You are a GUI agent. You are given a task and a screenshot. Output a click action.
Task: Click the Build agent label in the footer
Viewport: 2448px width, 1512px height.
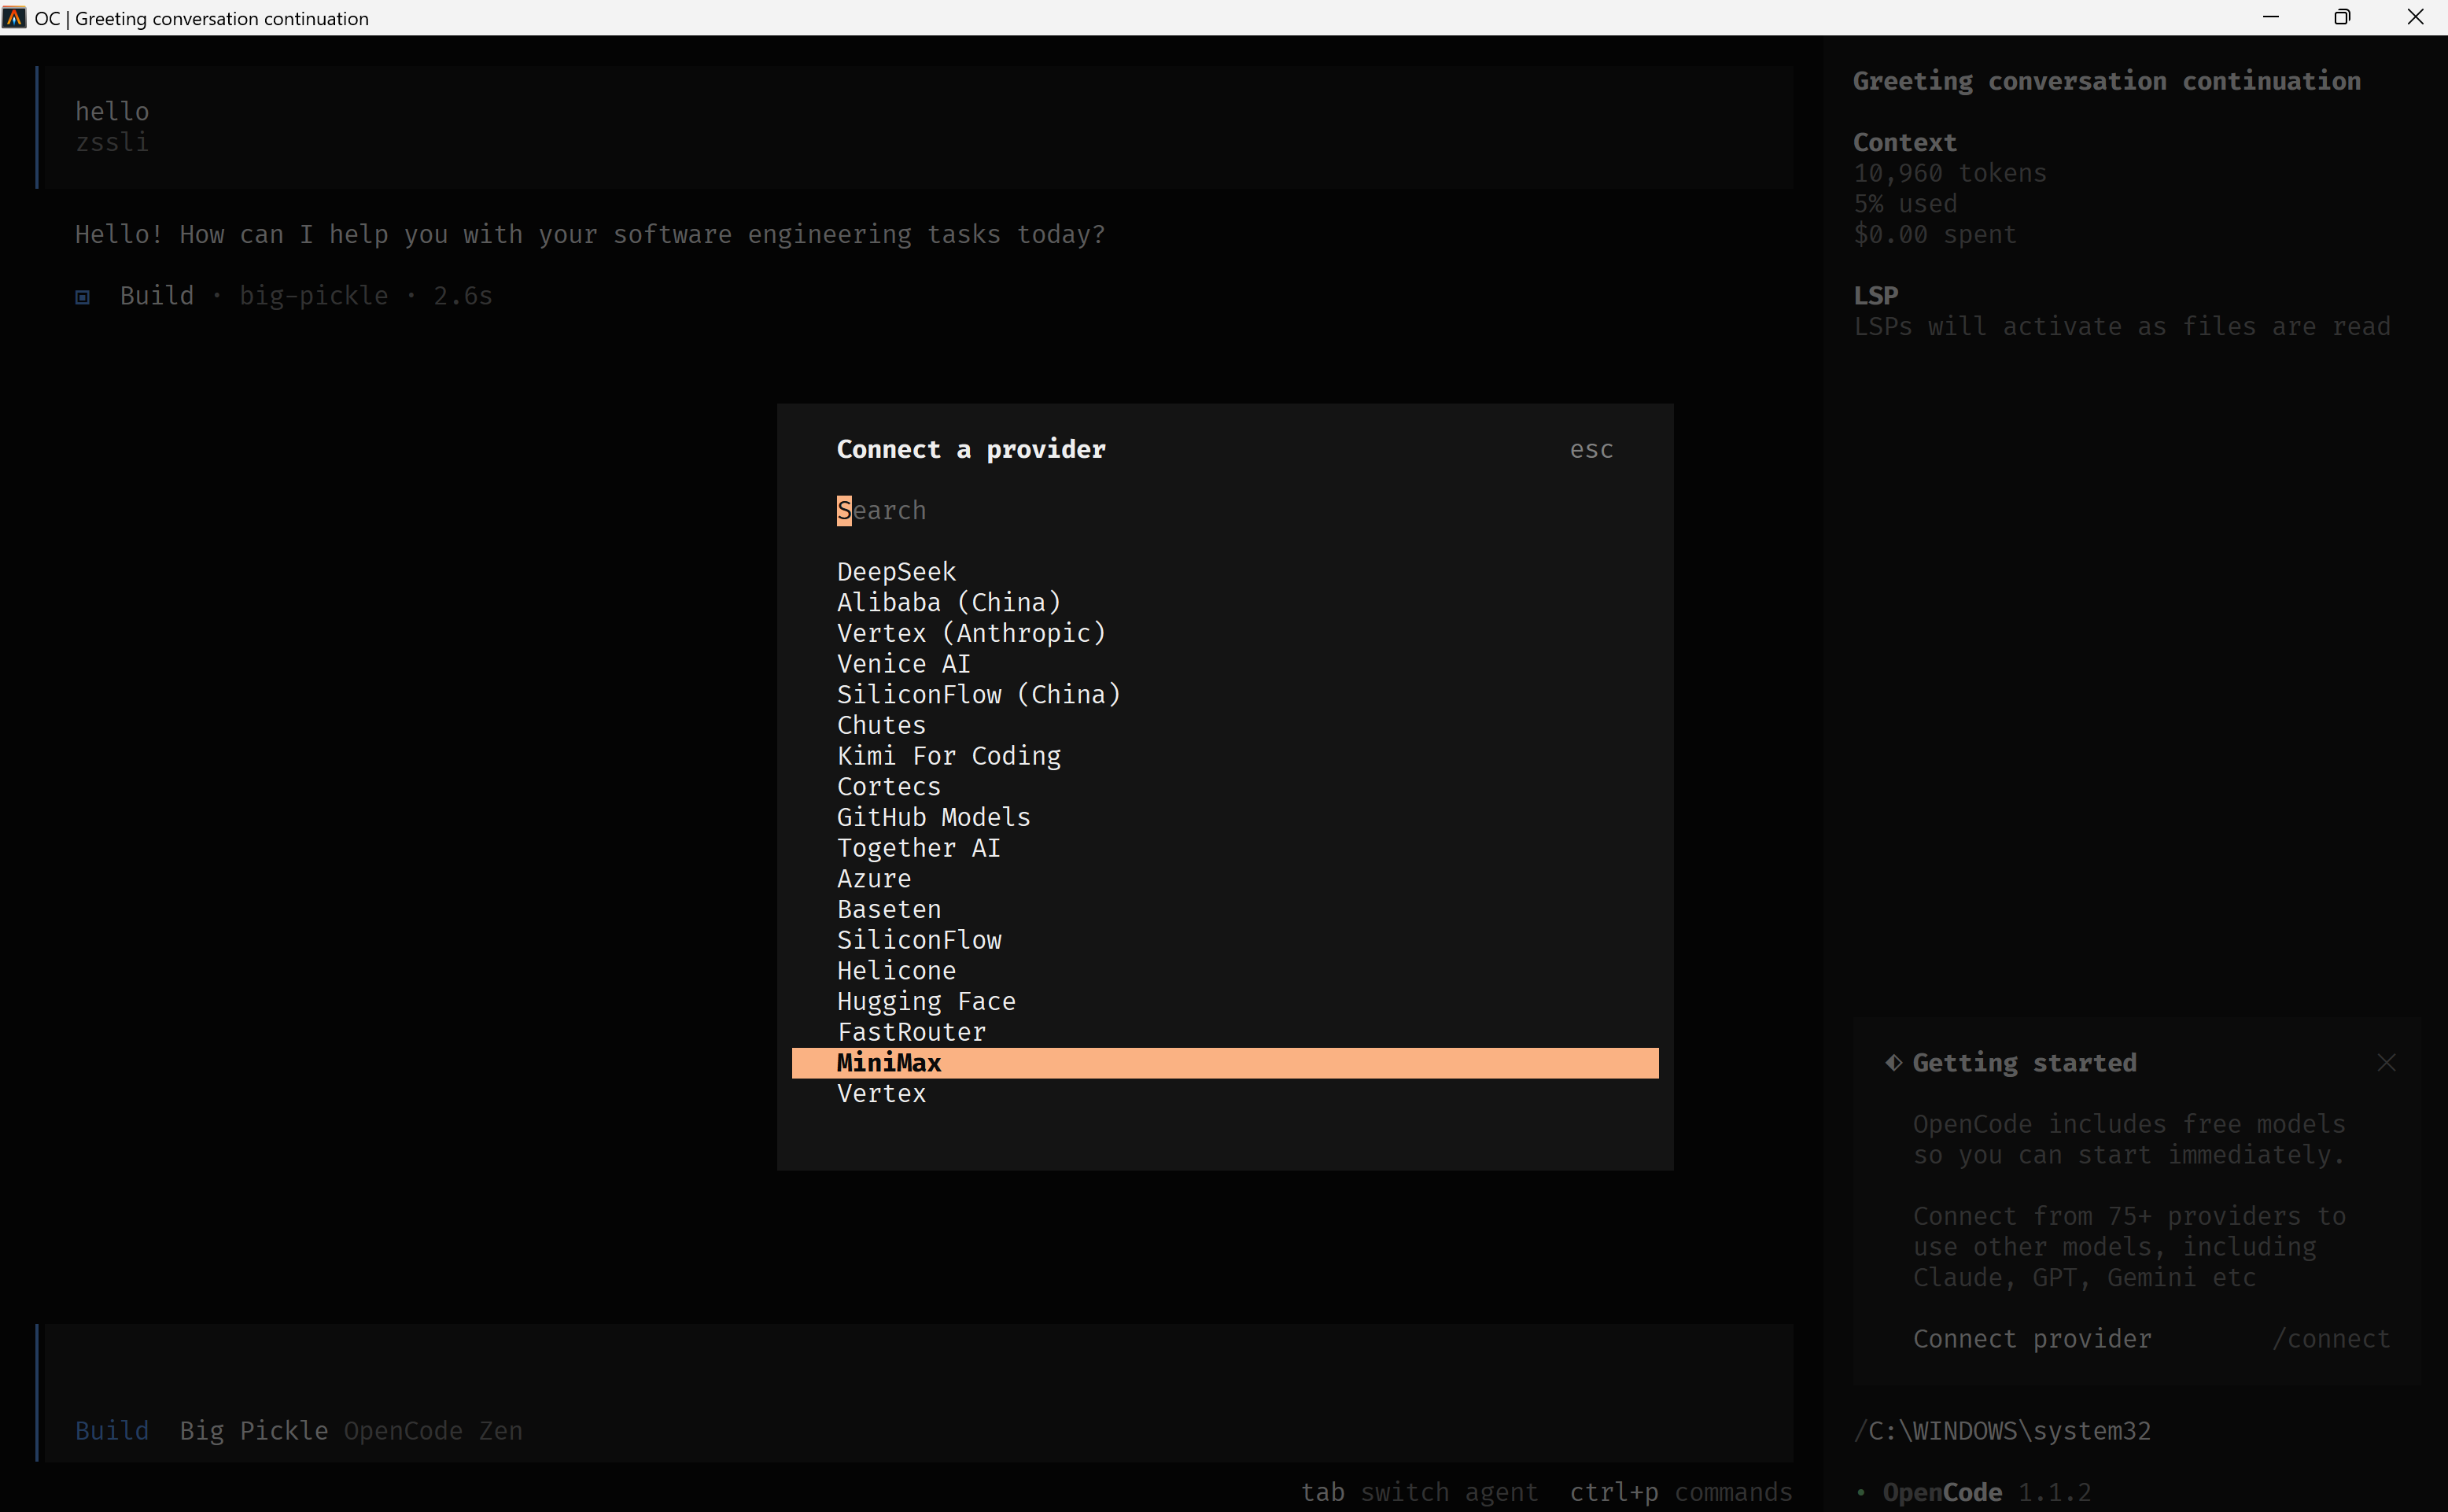(111, 1430)
